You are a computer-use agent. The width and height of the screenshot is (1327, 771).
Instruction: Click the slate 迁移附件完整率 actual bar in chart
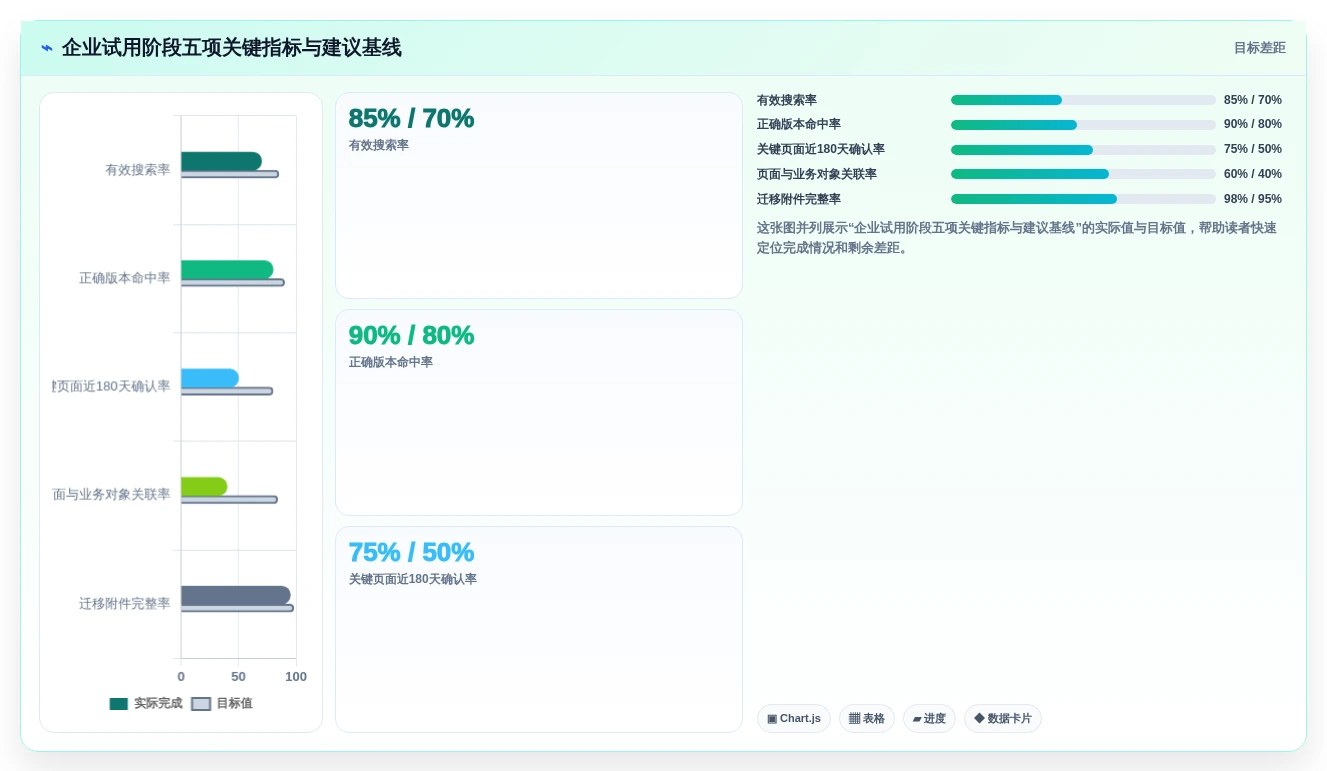236,595
